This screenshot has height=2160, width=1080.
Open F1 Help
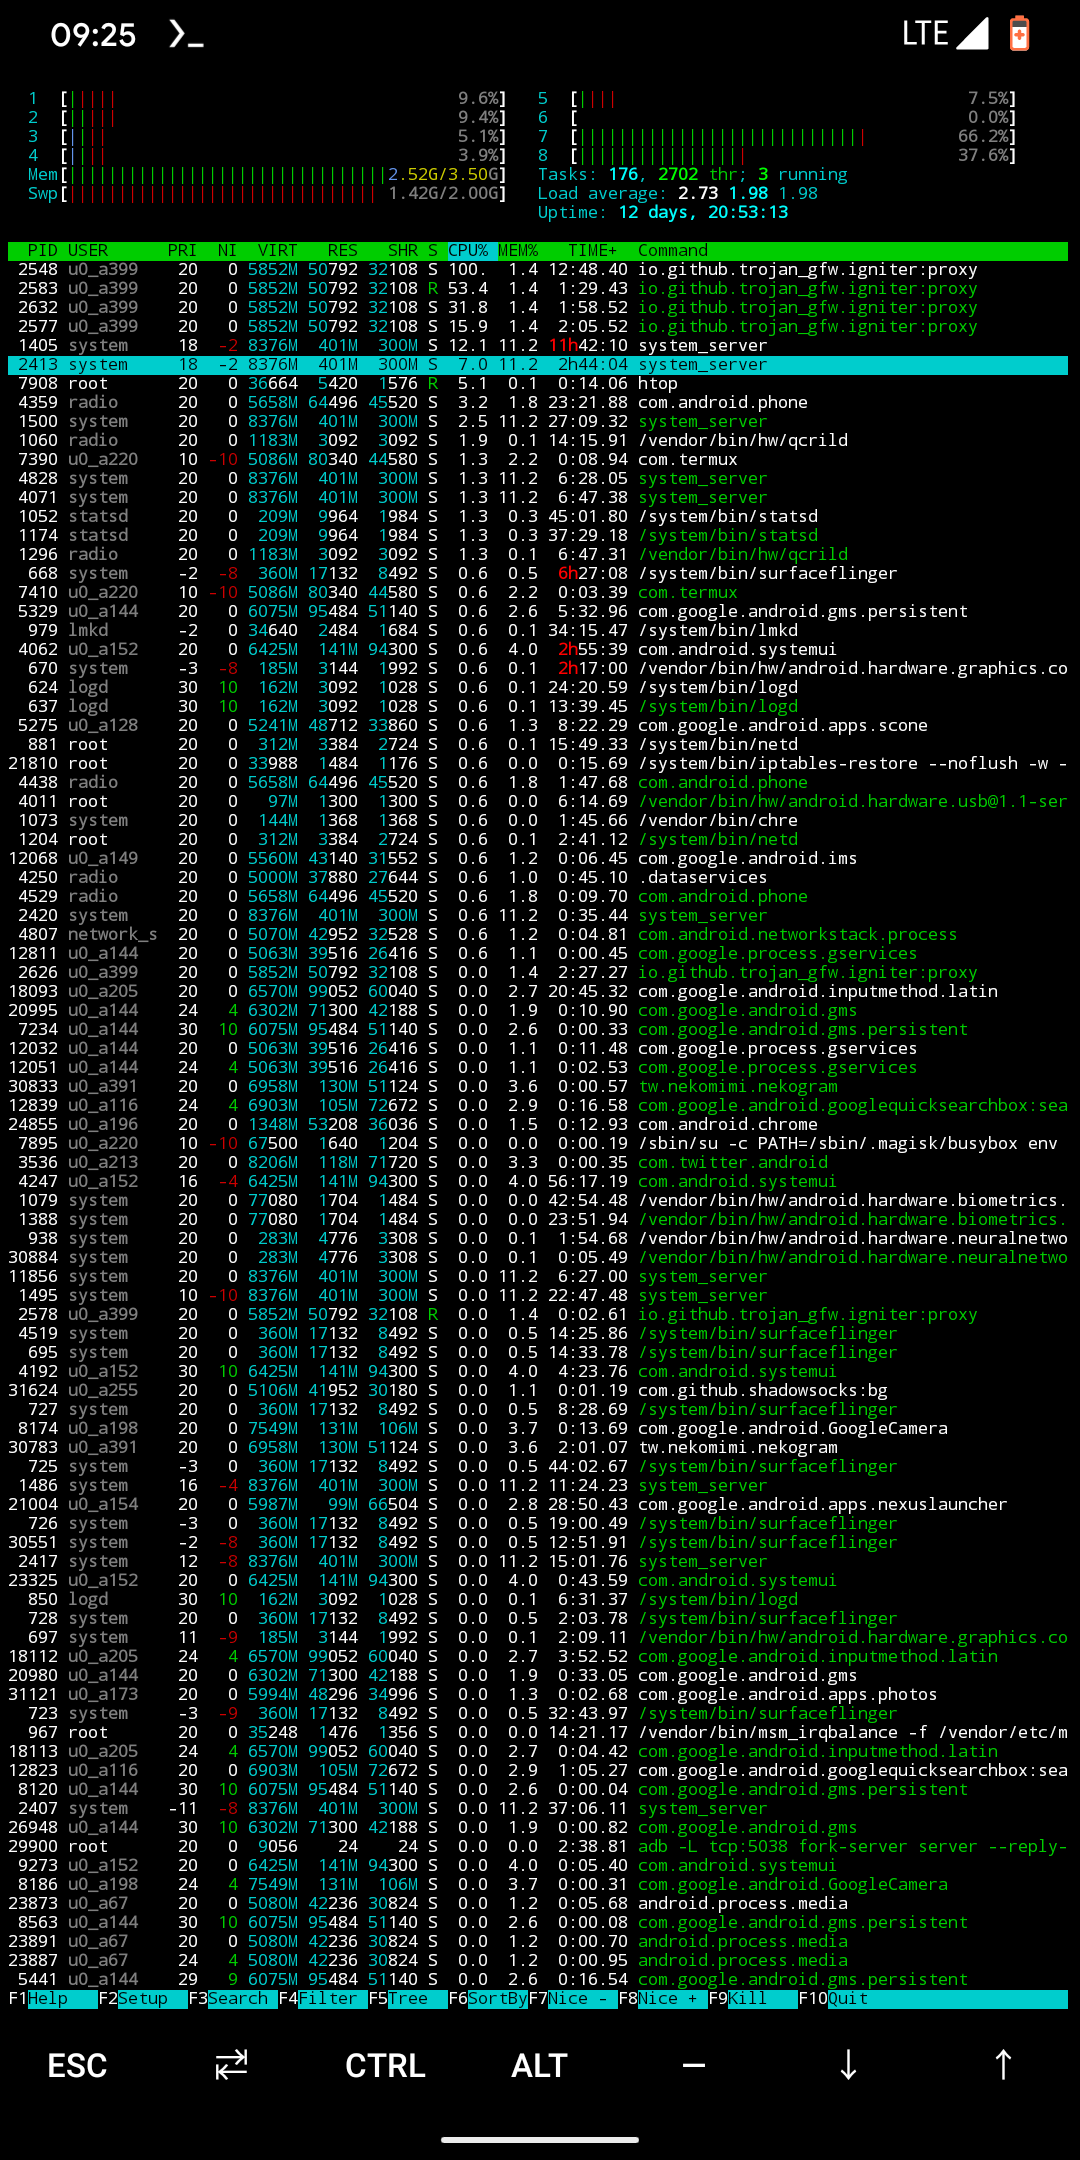pos(53,1999)
